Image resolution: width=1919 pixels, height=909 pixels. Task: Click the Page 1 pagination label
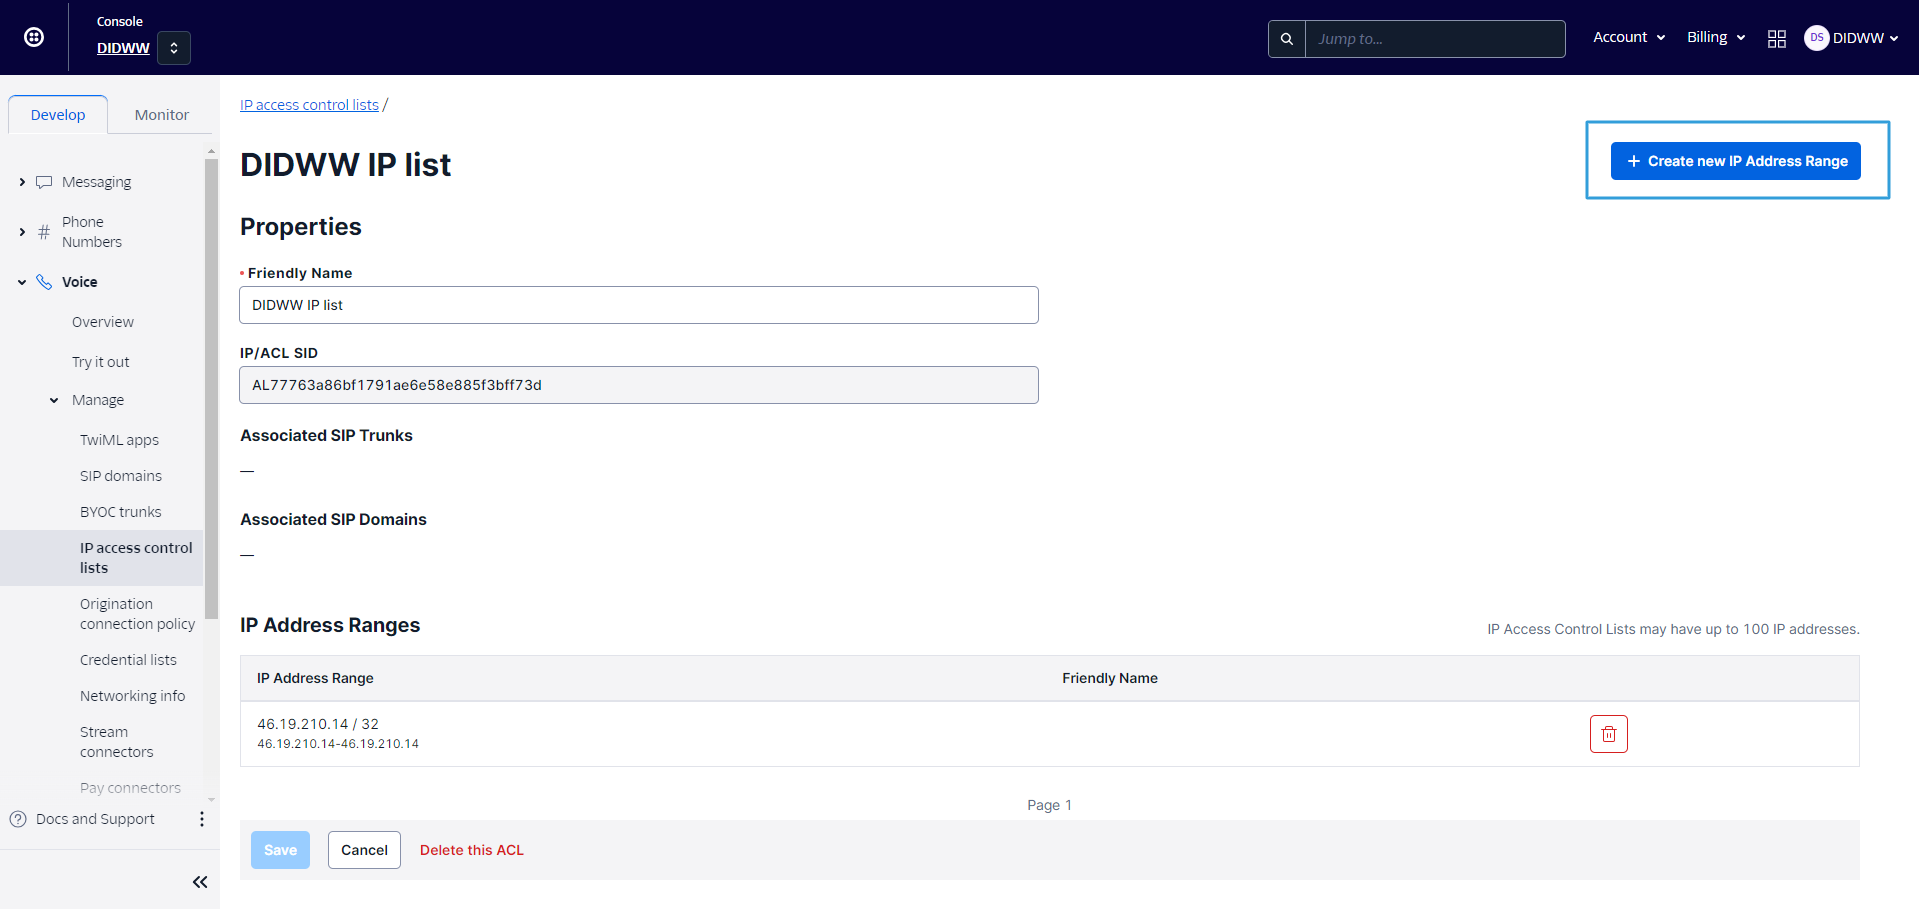coord(1049,805)
